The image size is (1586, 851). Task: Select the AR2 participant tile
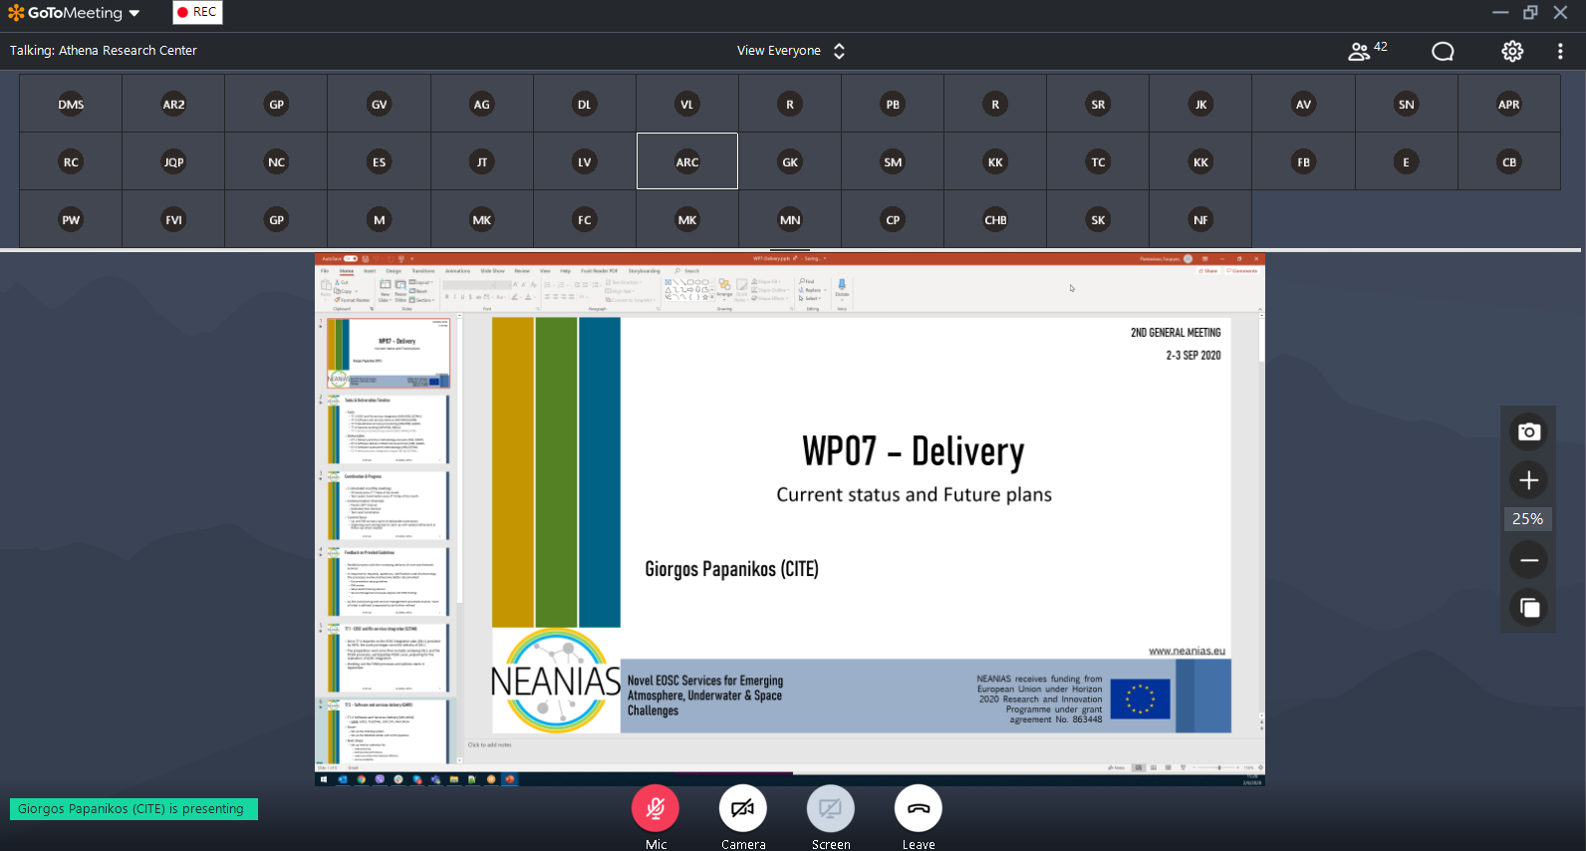(174, 104)
